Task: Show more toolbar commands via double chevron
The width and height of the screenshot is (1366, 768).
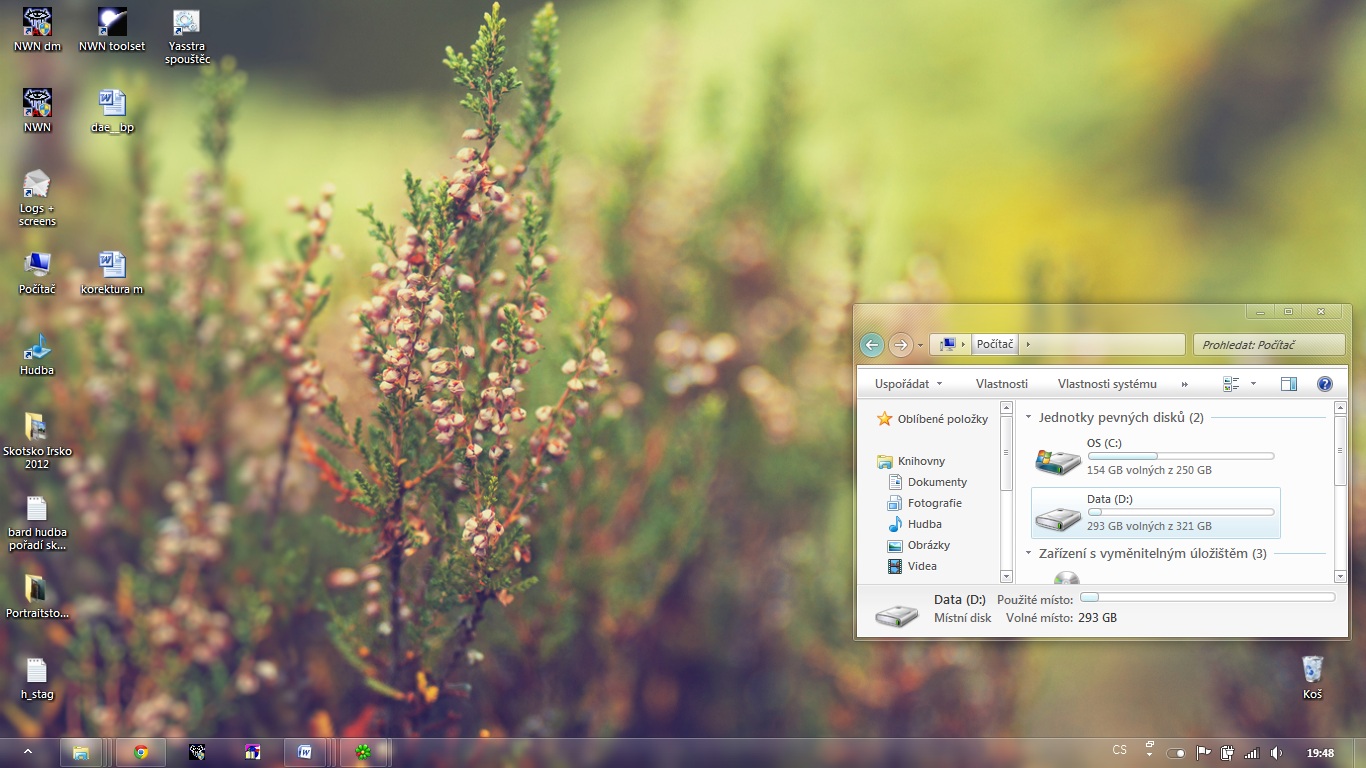Action: (1185, 384)
